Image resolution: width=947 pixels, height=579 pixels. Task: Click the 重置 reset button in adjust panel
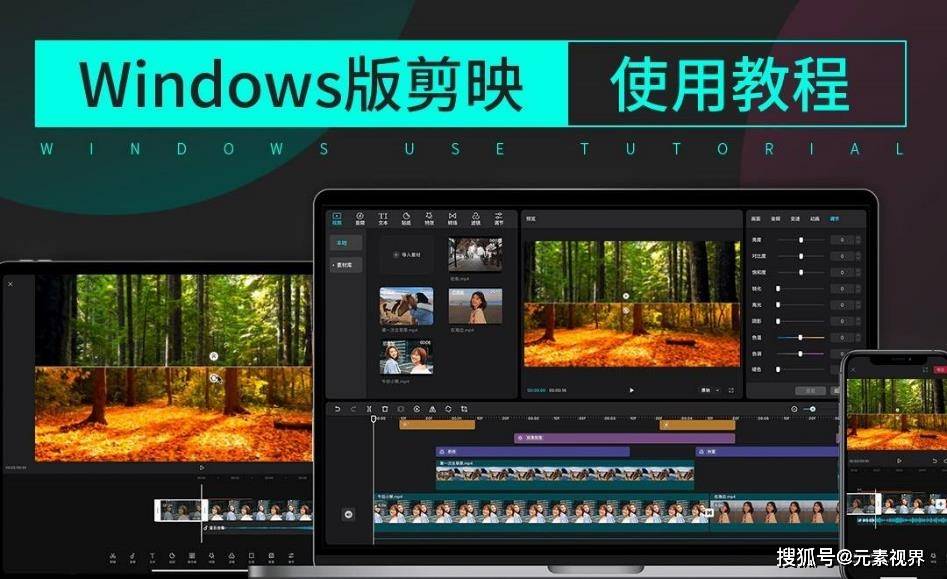pos(811,391)
